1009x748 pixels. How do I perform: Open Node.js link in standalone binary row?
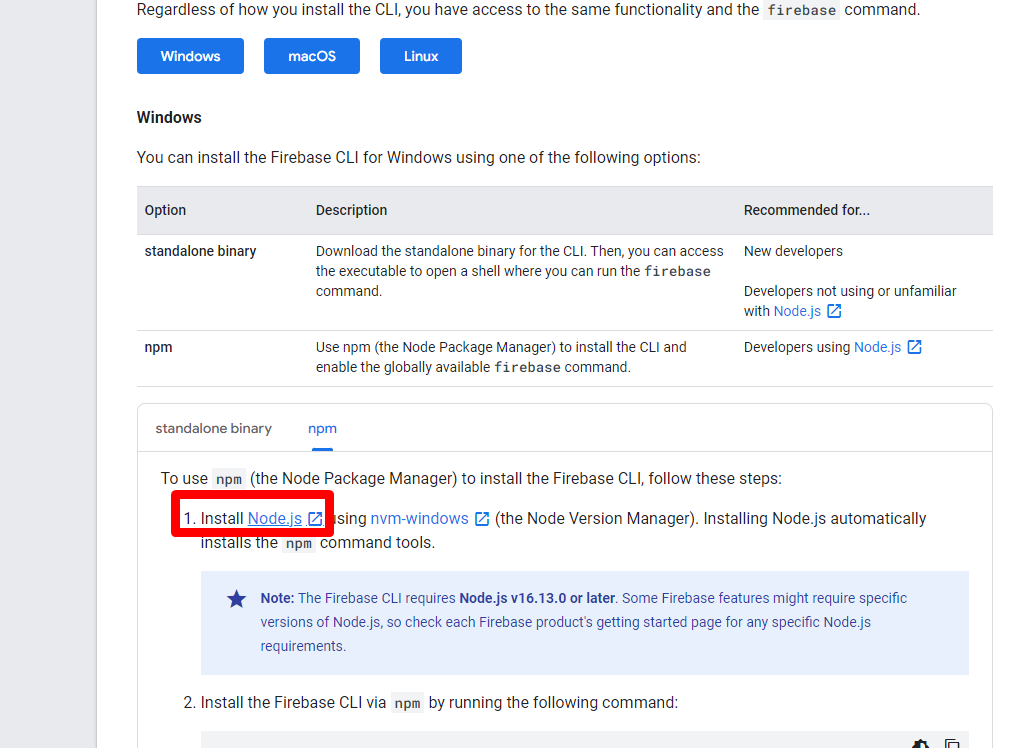click(x=797, y=311)
